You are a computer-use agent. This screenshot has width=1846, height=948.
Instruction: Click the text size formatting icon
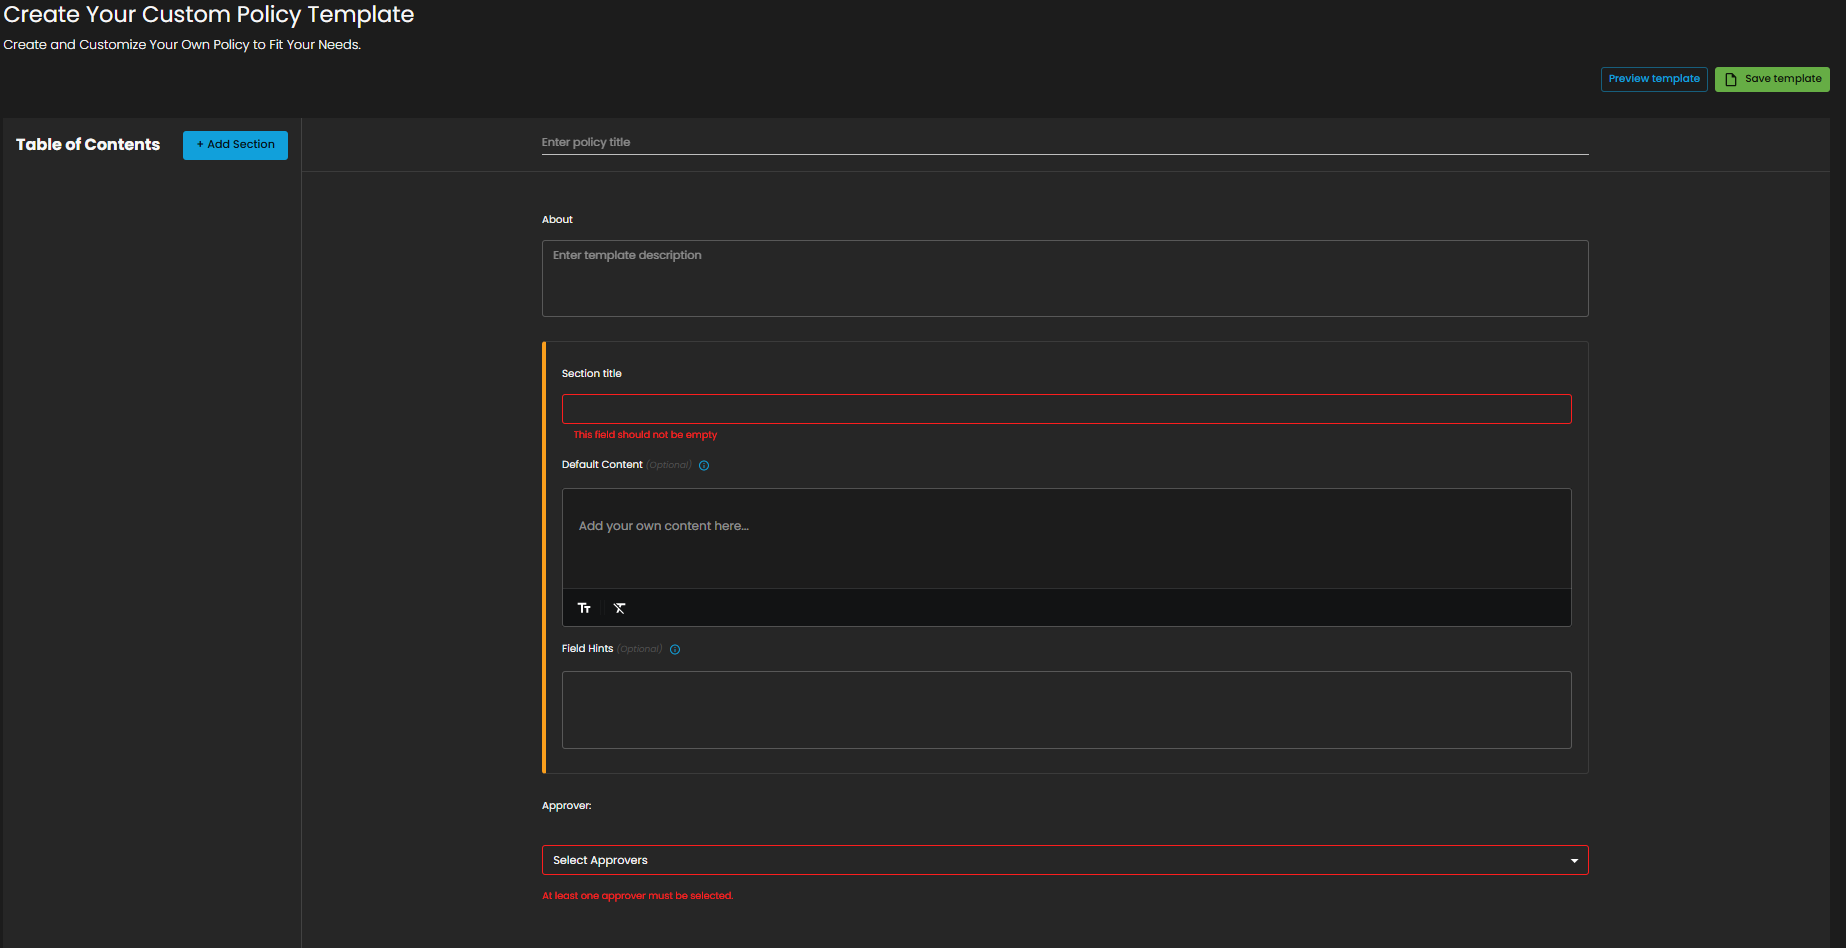click(584, 608)
